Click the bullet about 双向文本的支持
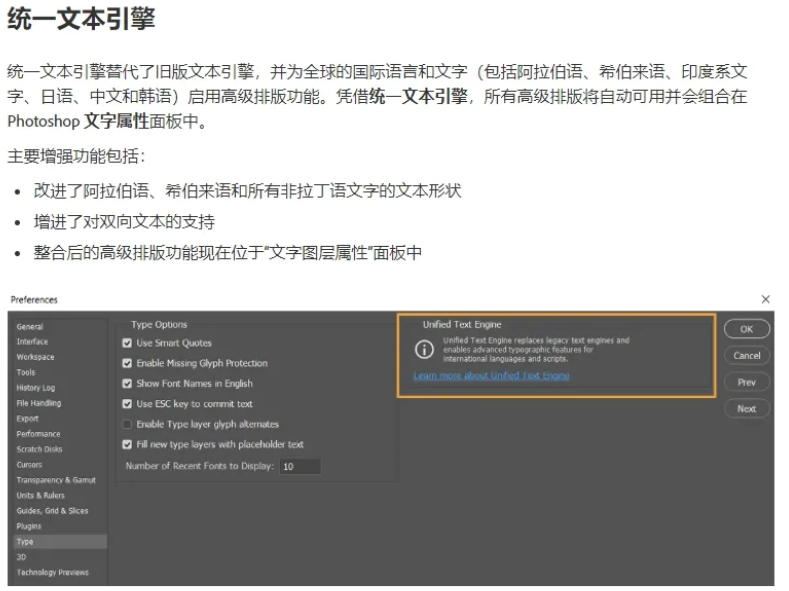This screenshot has height=591, width=789. pos(124,222)
